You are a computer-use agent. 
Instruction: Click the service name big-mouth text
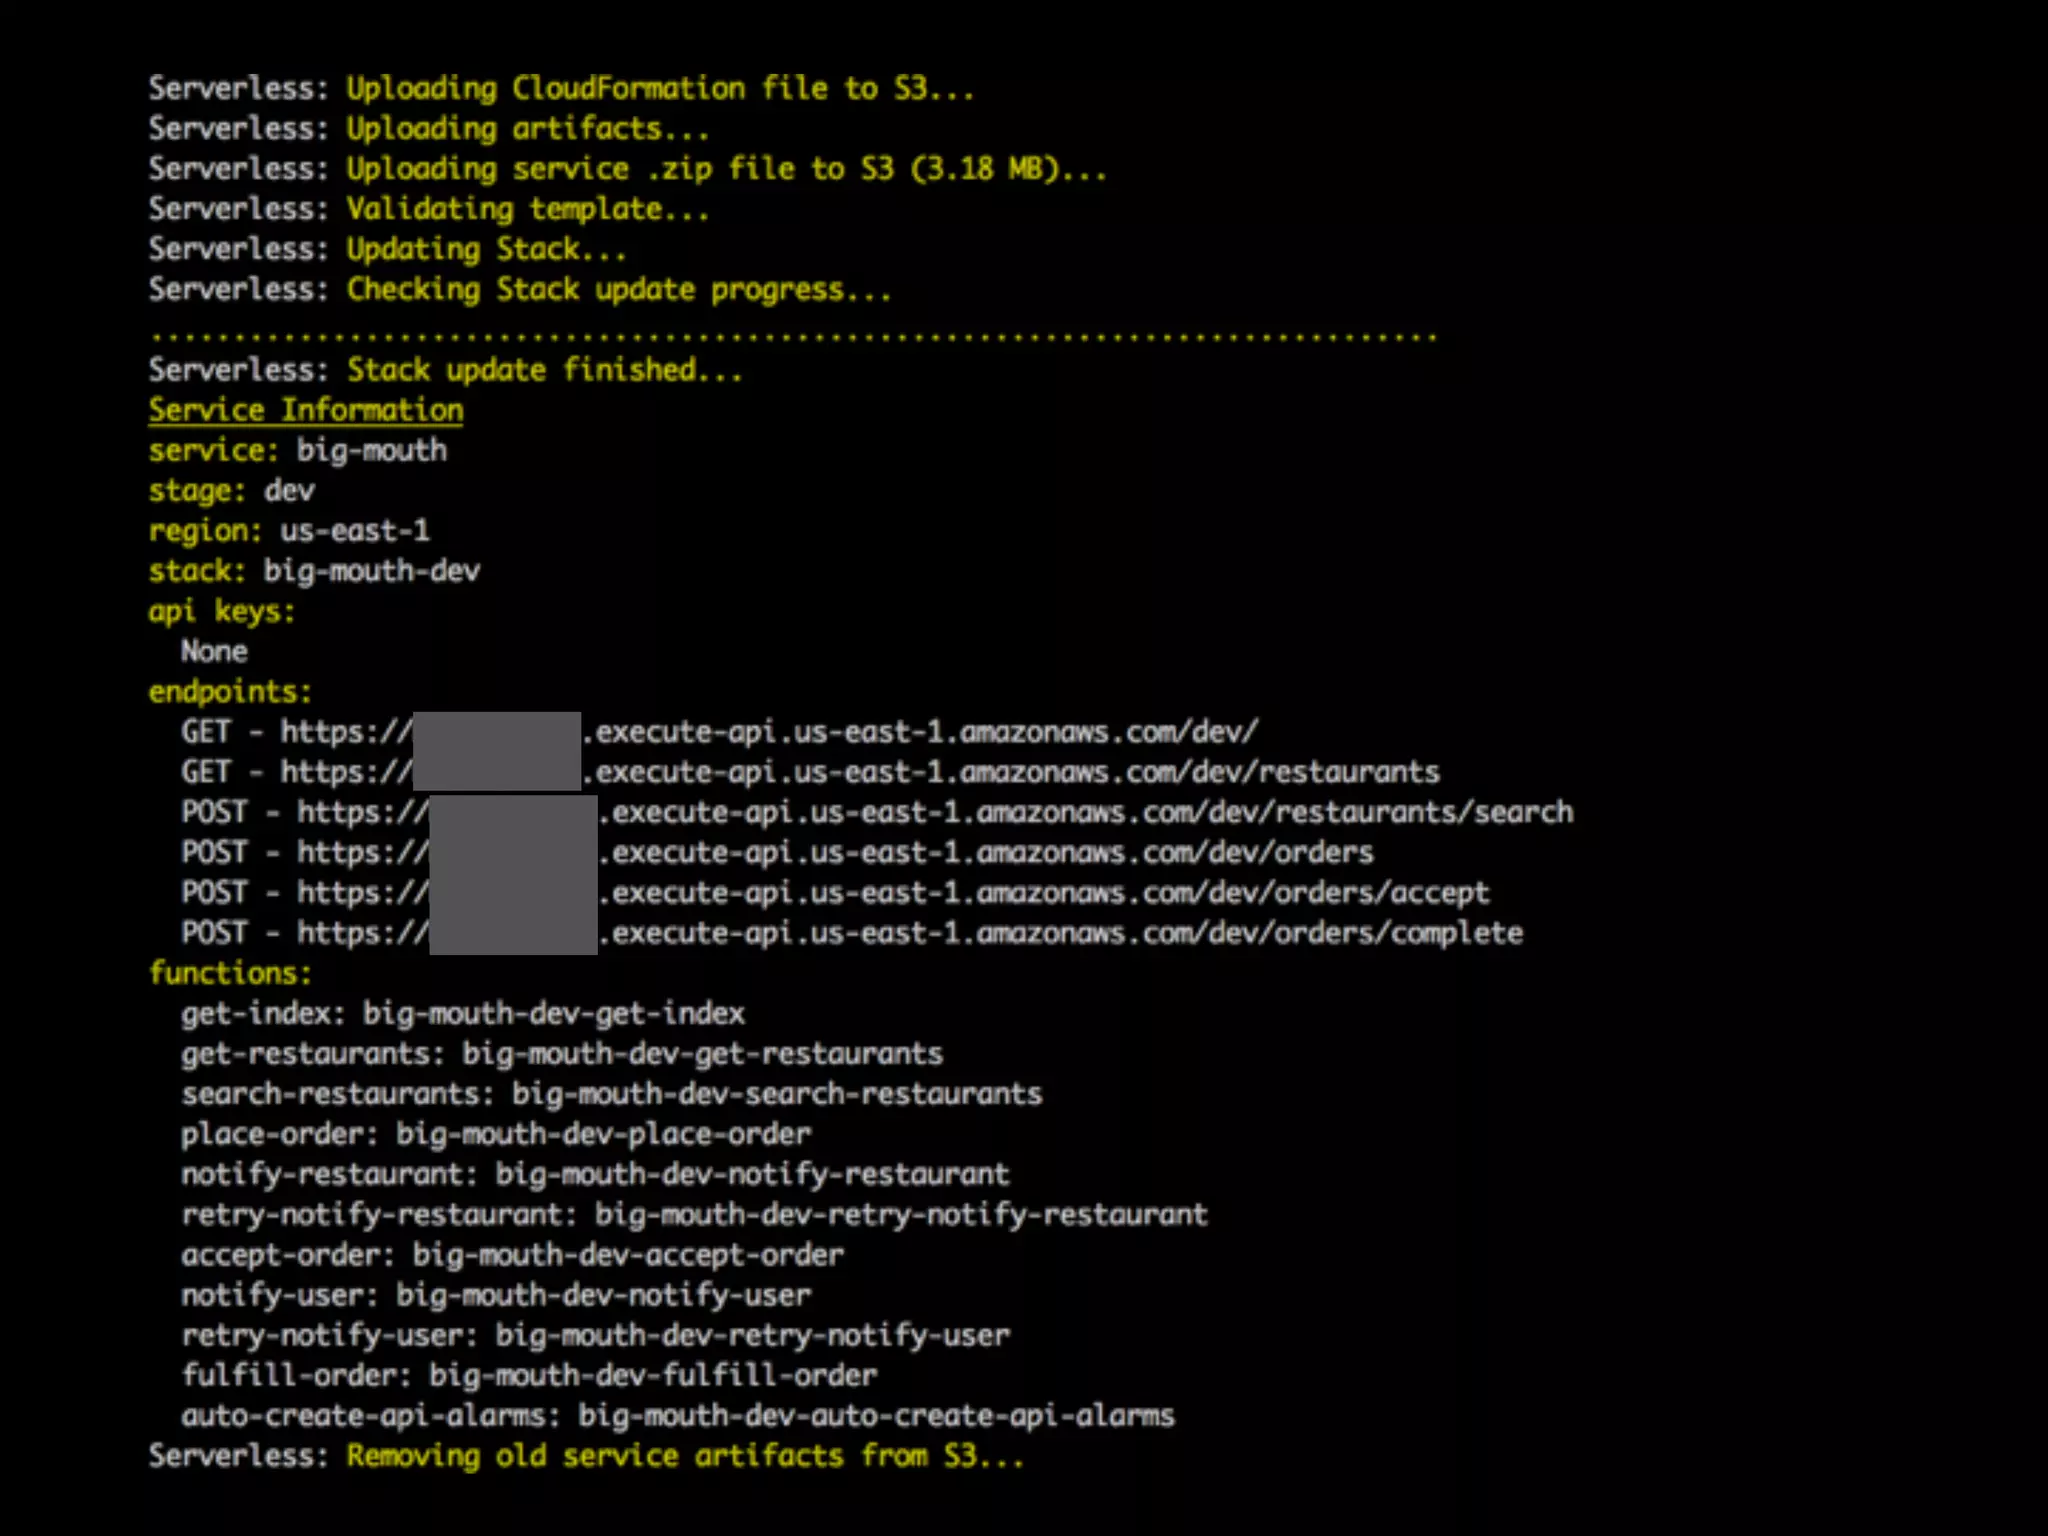[x=371, y=450]
